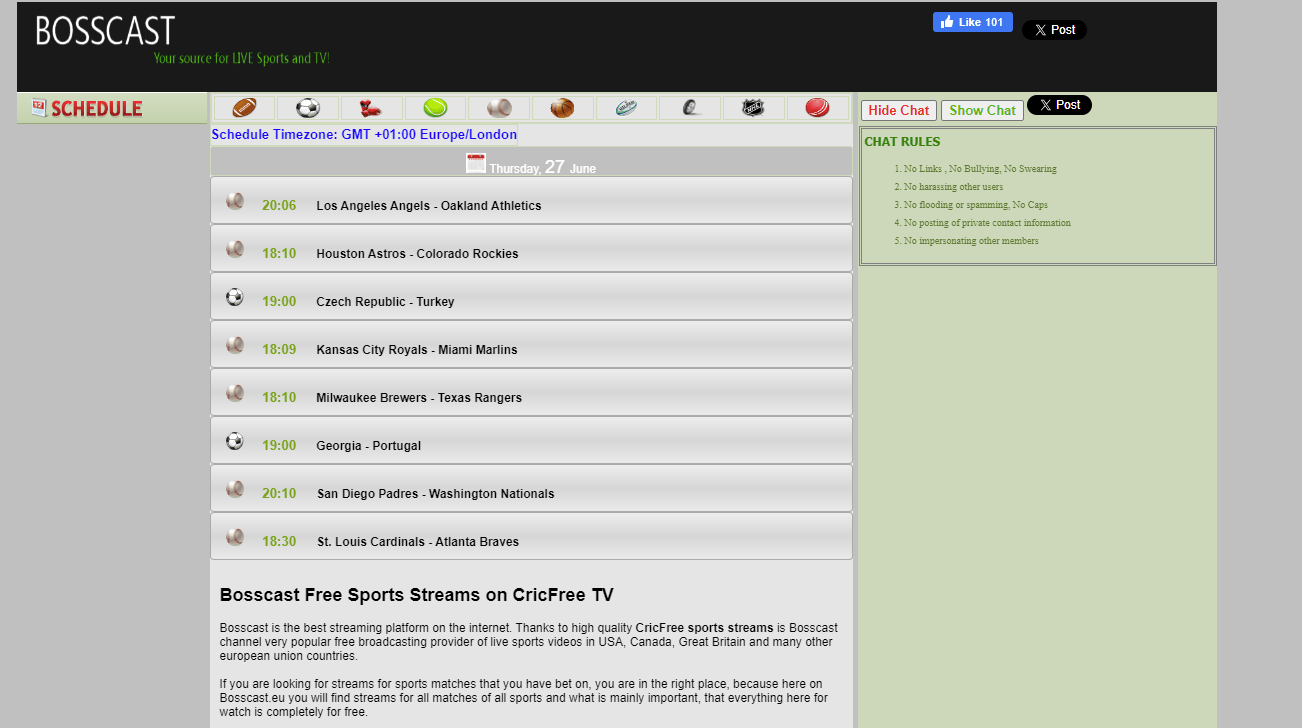Image resolution: width=1302 pixels, height=728 pixels.
Task: Open the NHL hockey schedule icon
Action: click(x=754, y=107)
